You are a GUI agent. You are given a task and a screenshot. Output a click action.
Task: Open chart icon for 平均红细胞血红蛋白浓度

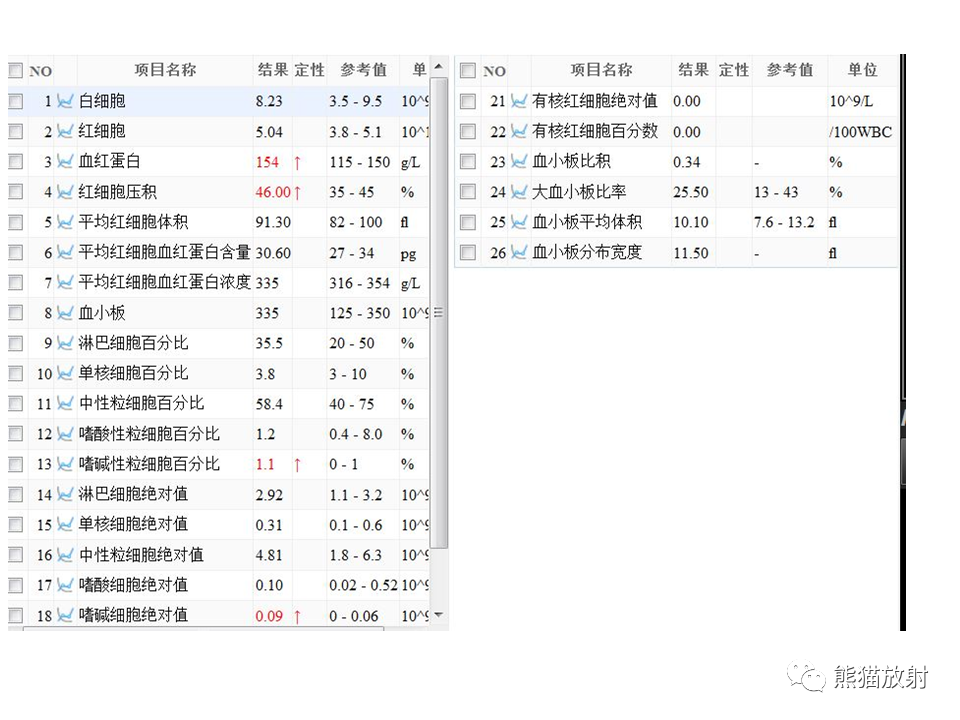[65, 282]
